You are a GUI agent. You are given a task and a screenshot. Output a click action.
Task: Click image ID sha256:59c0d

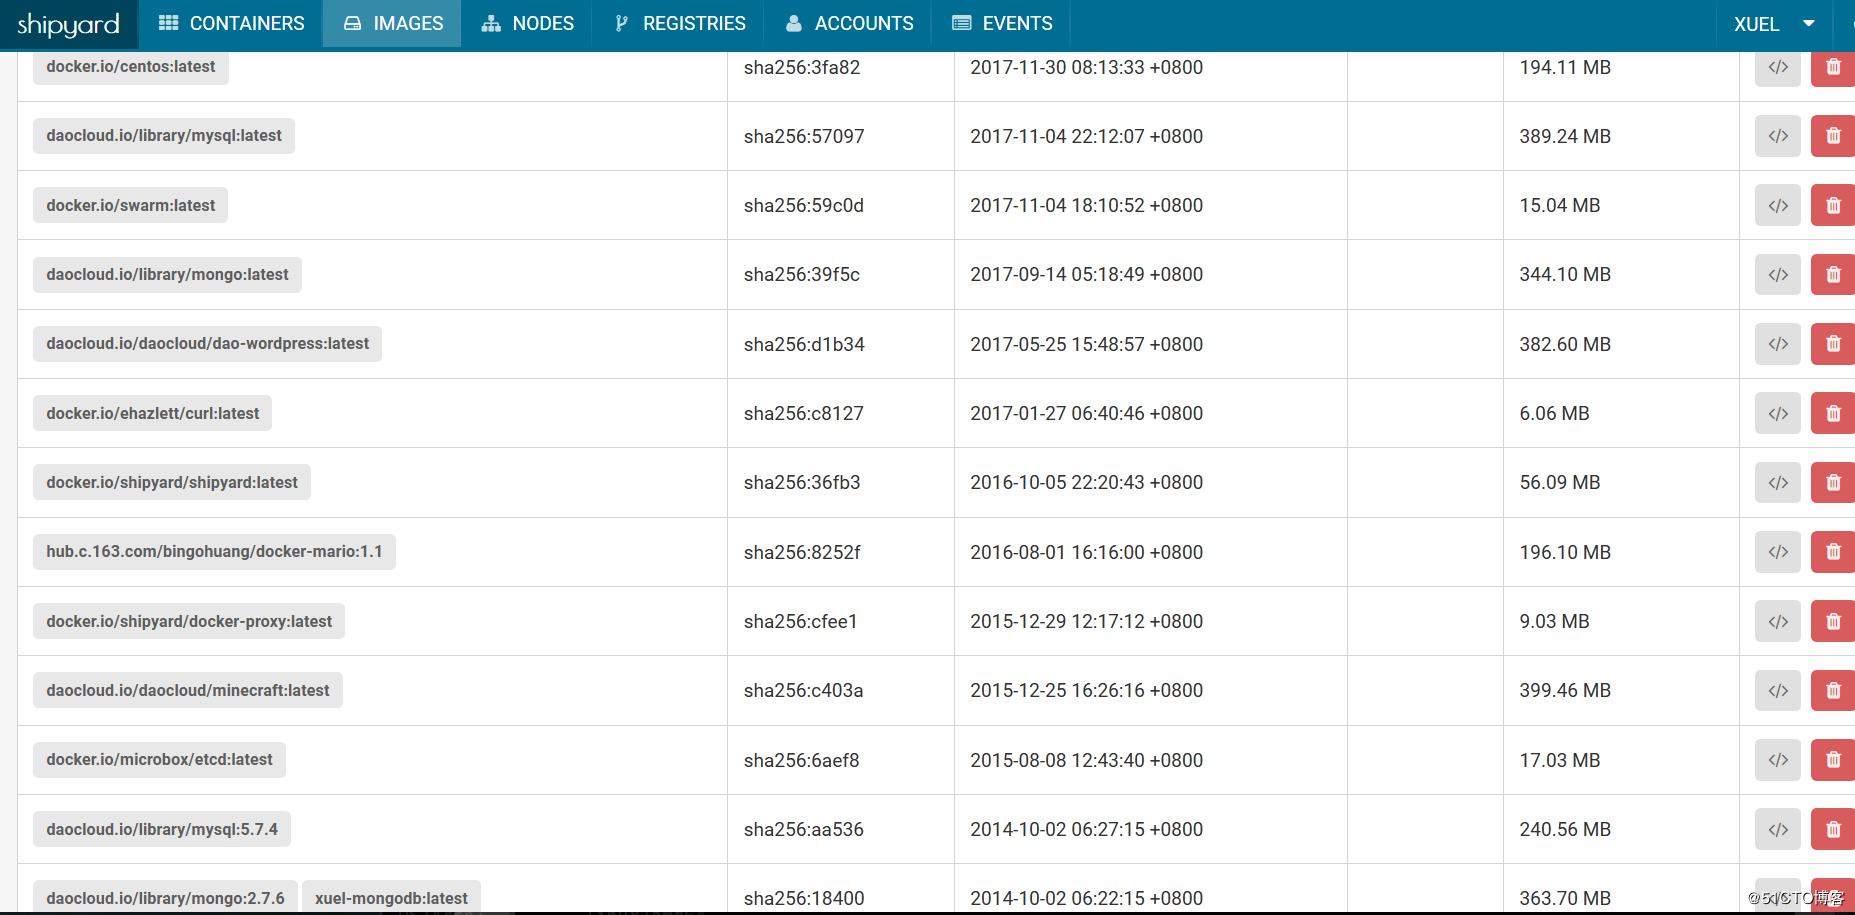[804, 205]
